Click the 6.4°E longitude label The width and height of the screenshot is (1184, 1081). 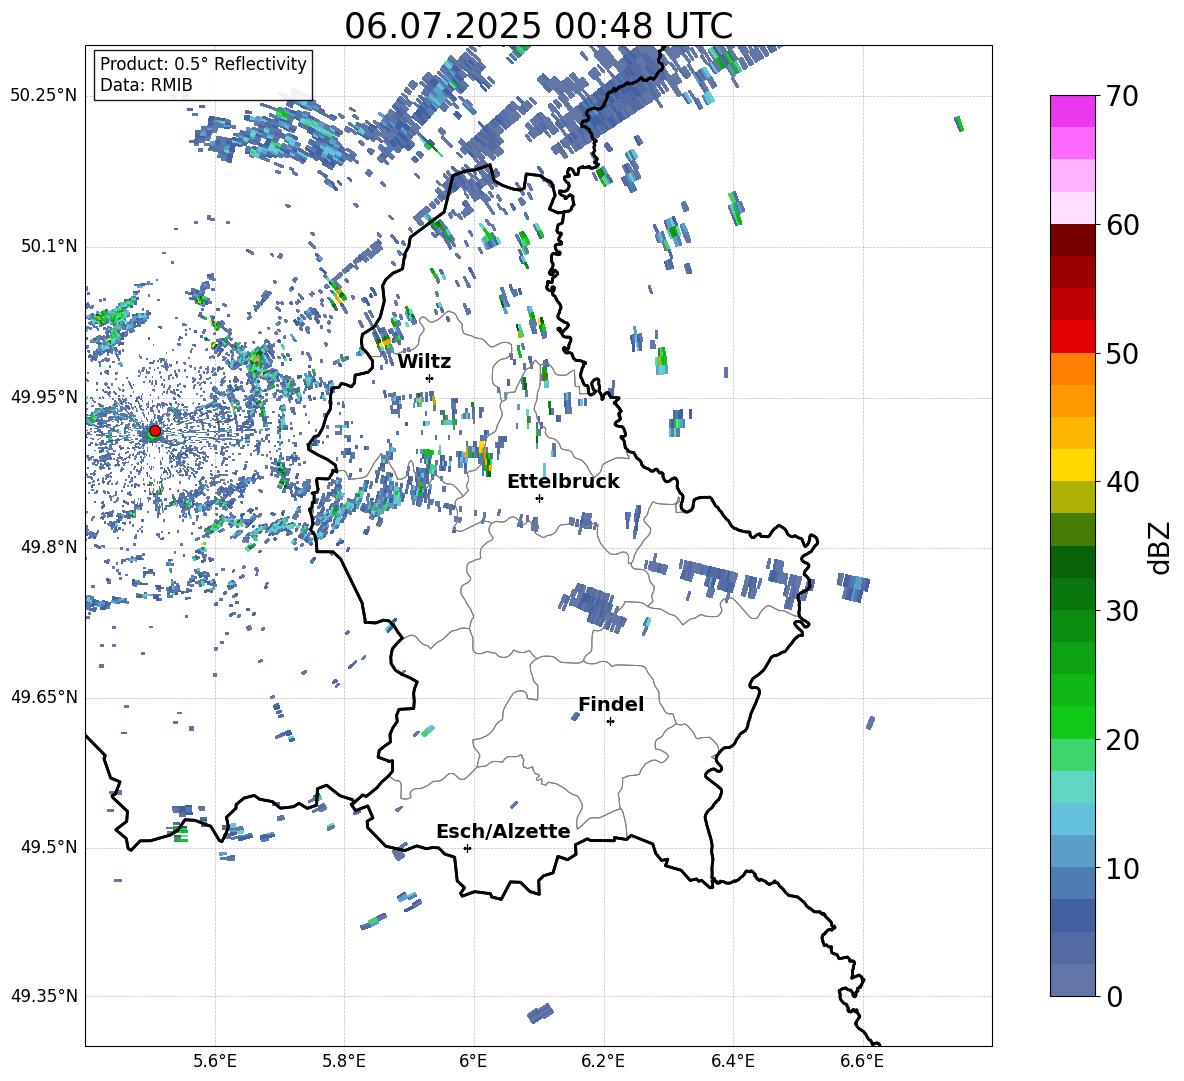point(732,1062)
